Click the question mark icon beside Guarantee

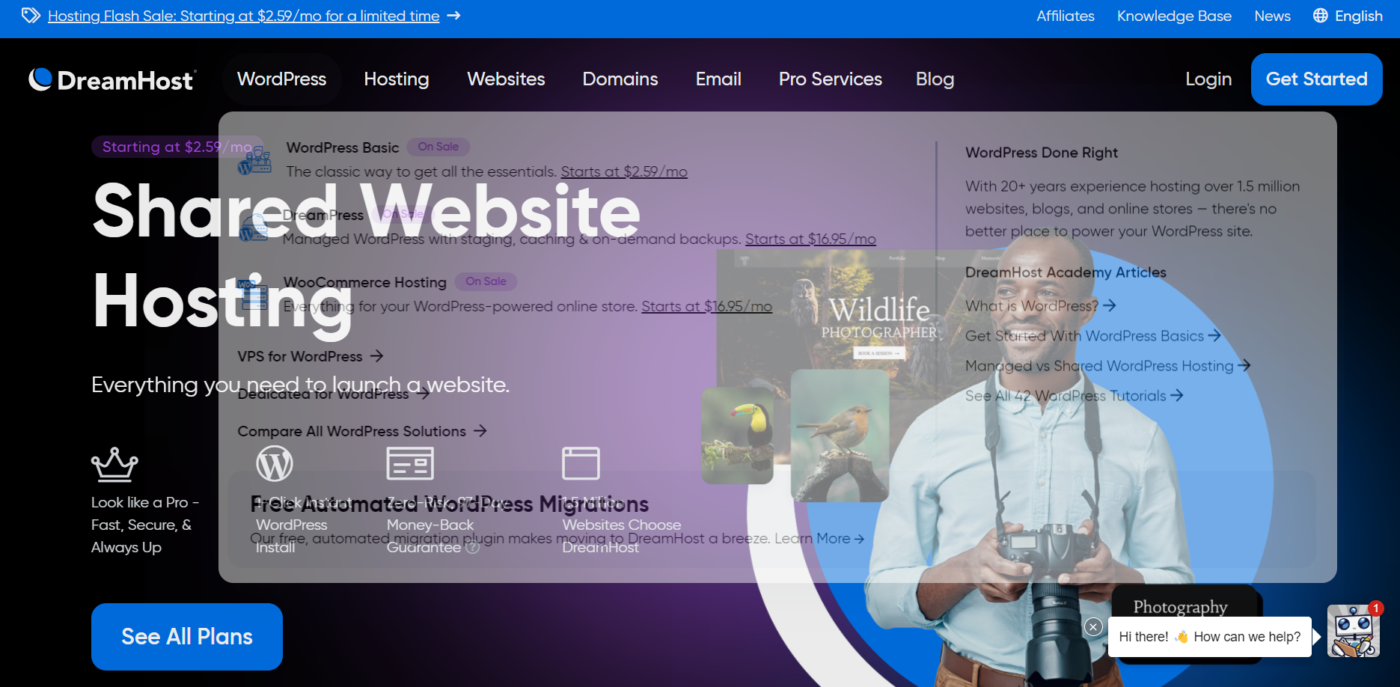pos(472,547)
